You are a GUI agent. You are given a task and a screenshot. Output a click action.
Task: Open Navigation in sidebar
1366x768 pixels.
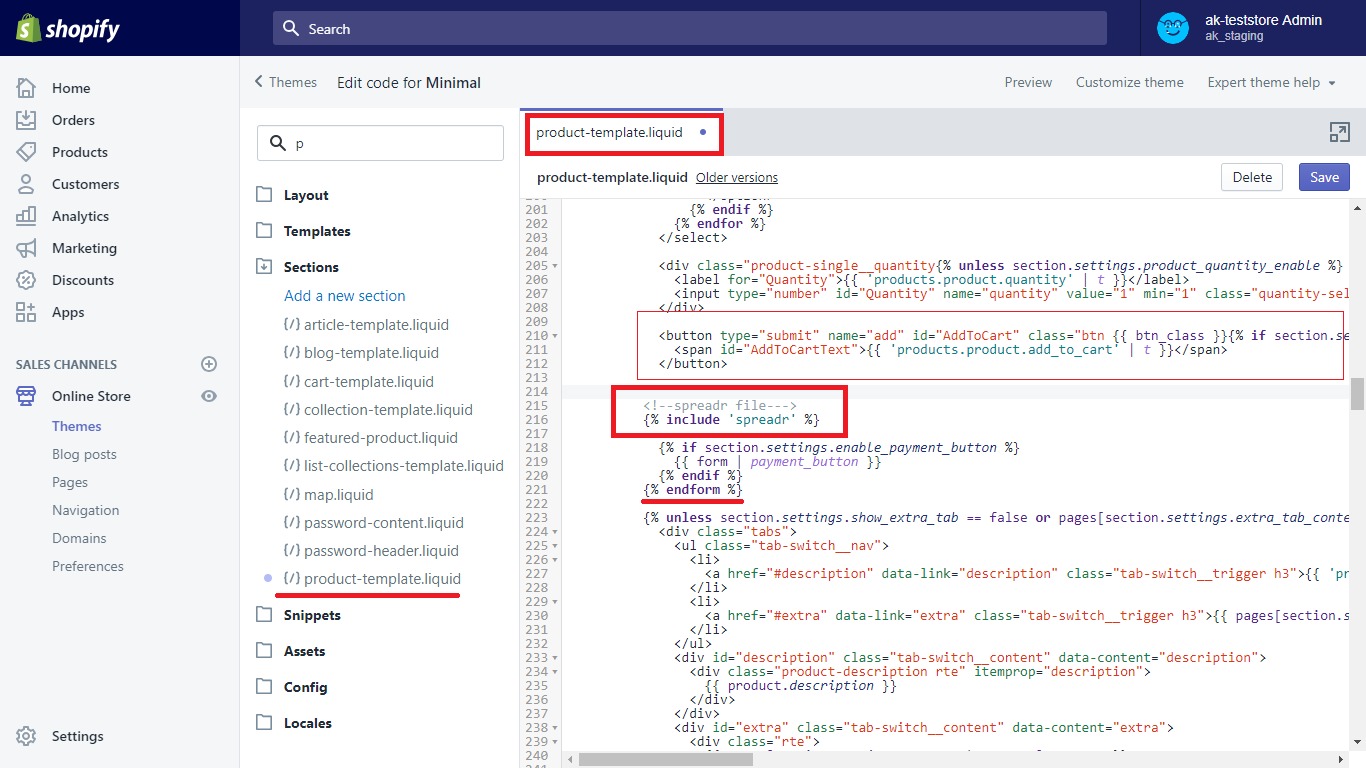pyautogui.click(x=85, y=510)
